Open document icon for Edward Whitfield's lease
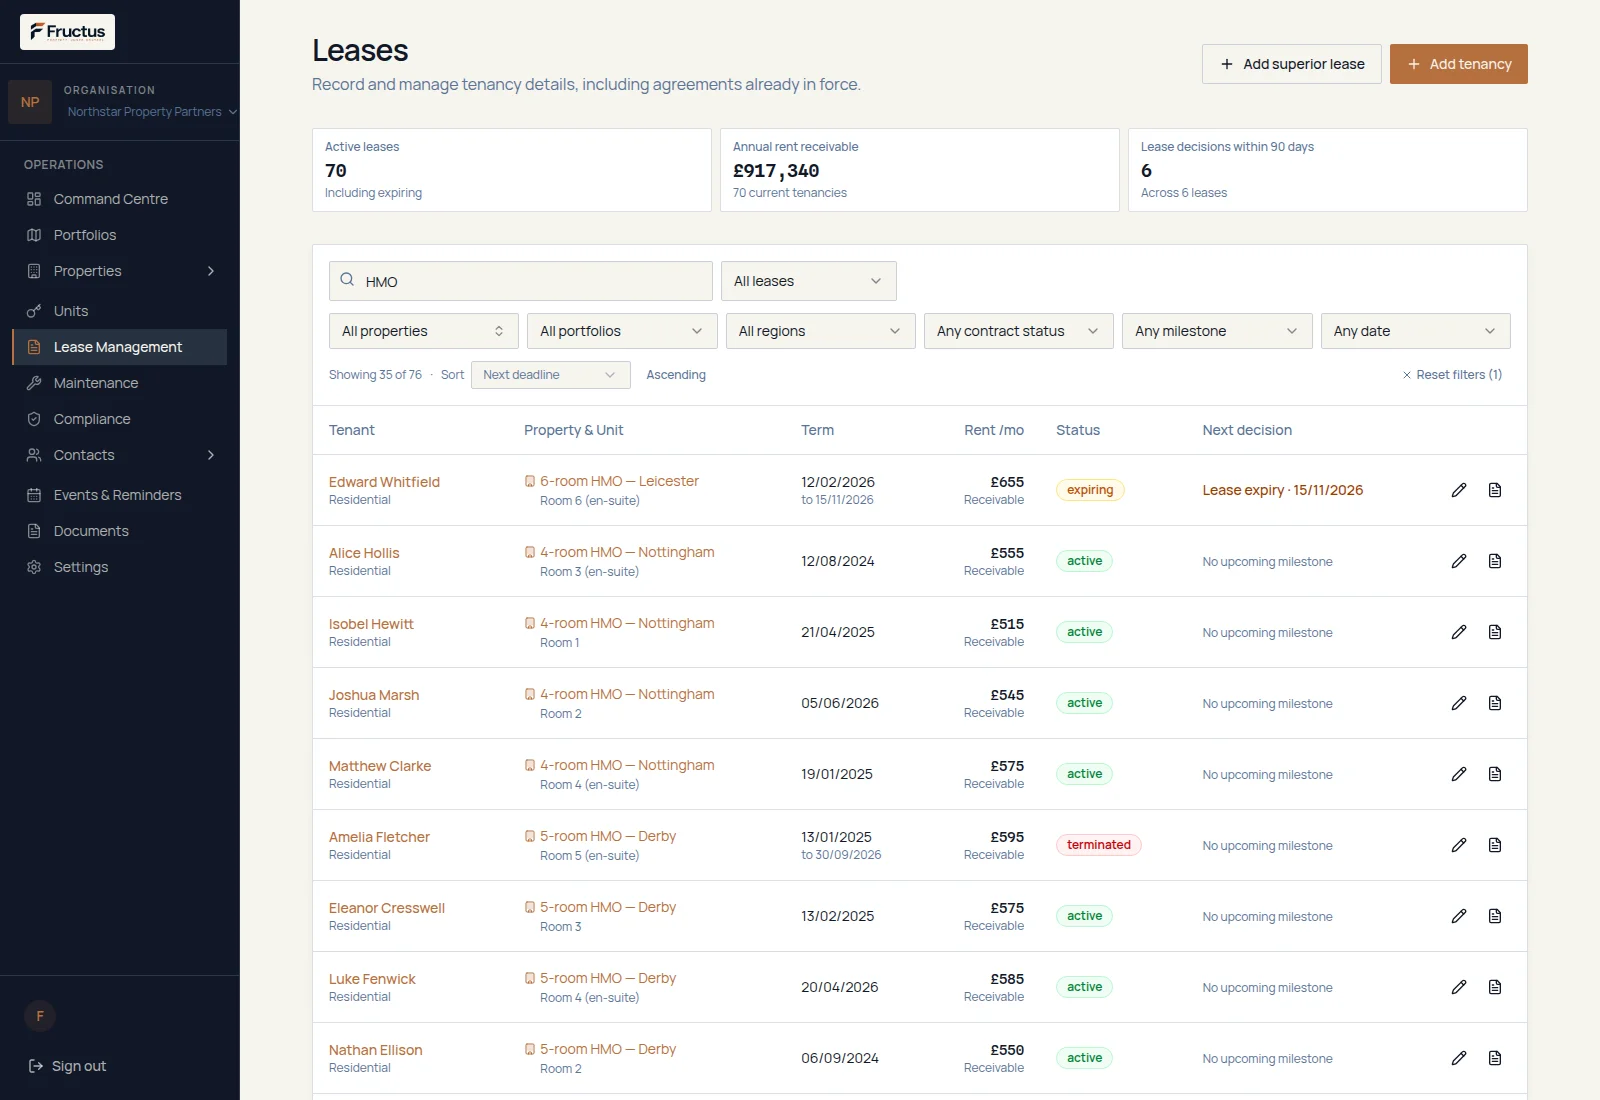This screenshot has height=1100, width=1600. click(x=1495, y=490)
